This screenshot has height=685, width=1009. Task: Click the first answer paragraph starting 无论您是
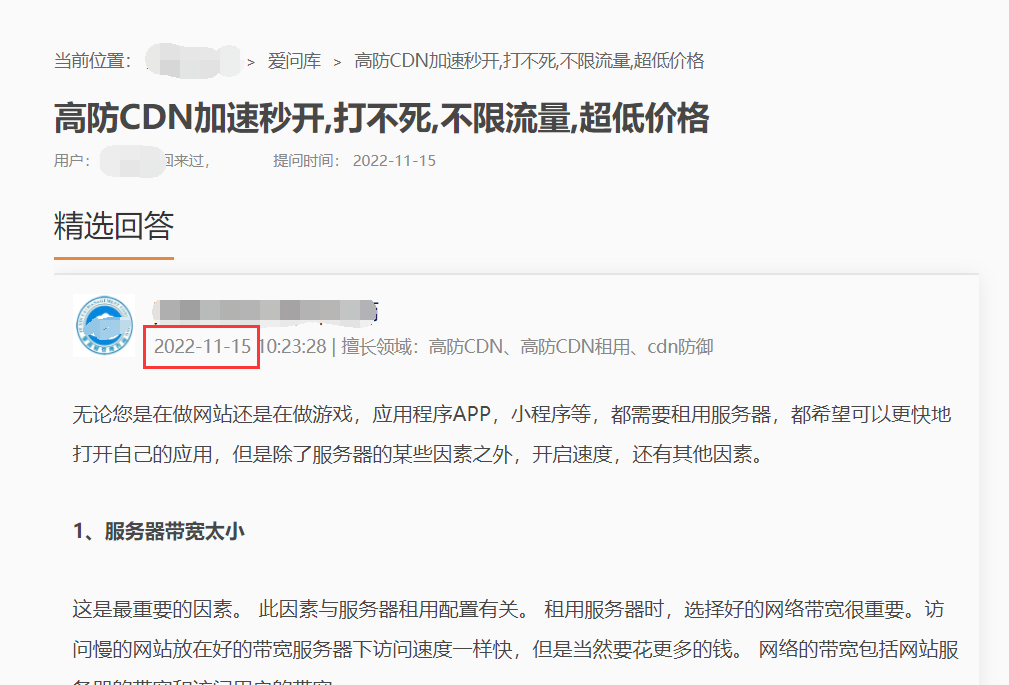pyautogui.click(x=512, y=435)
